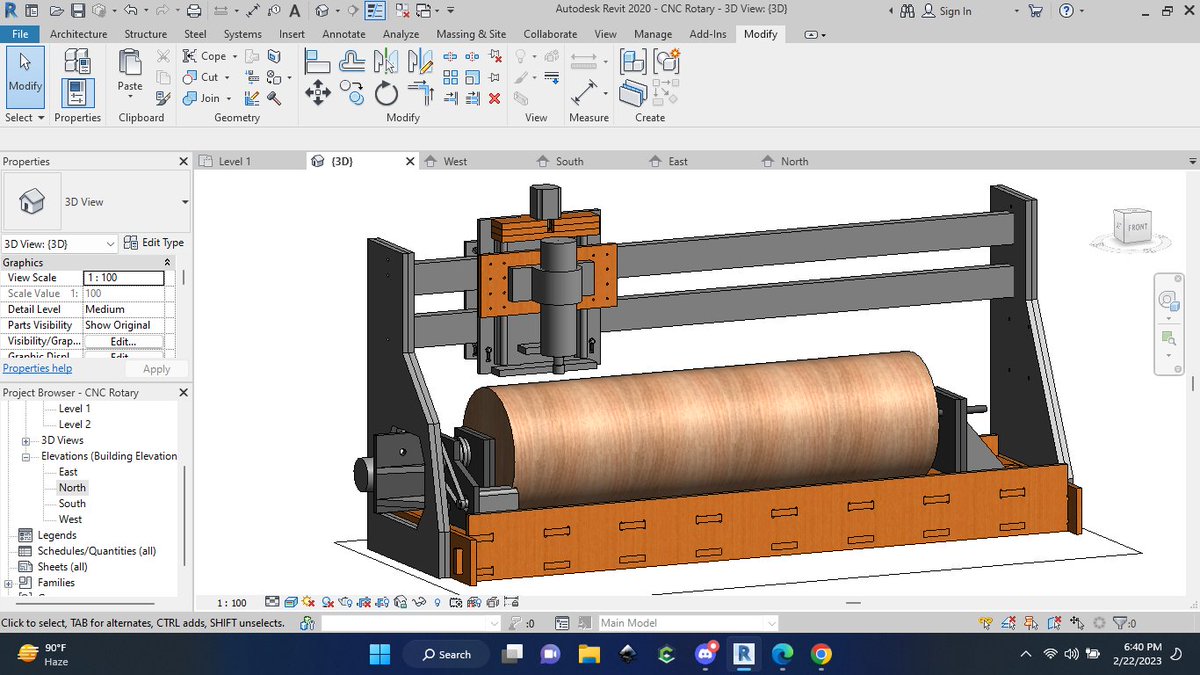Collapse the Elevations (Building Elevation) node

click(x=27, y=456)
